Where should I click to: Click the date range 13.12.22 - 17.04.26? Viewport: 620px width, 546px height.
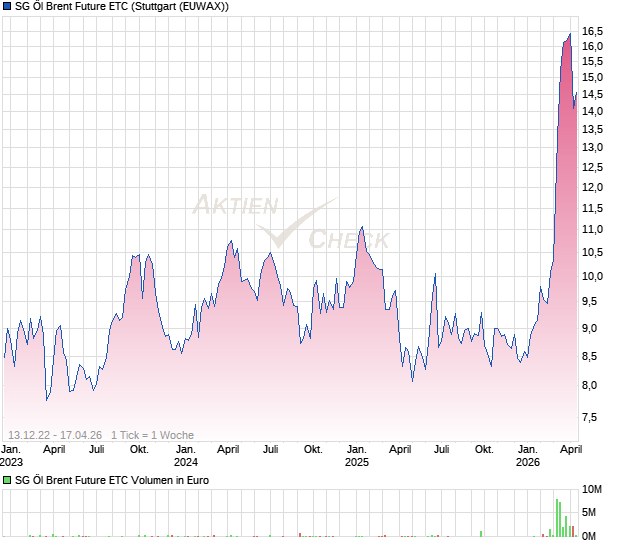tap(56, 435)
